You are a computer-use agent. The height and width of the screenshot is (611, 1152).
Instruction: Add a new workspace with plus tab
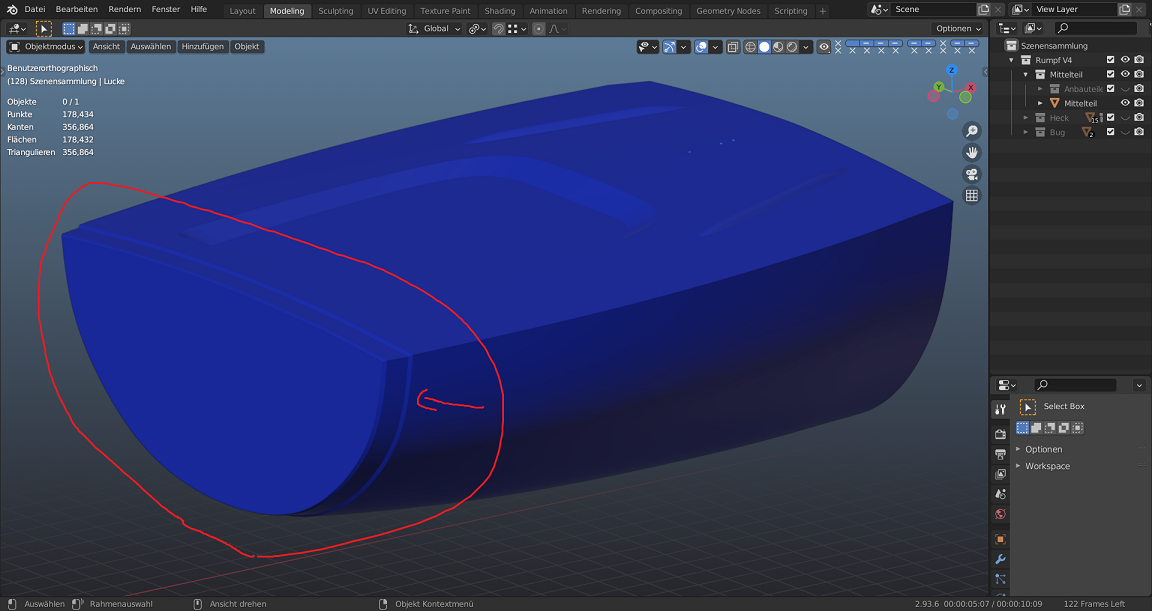pyautogui.click(x=822, y=11)
